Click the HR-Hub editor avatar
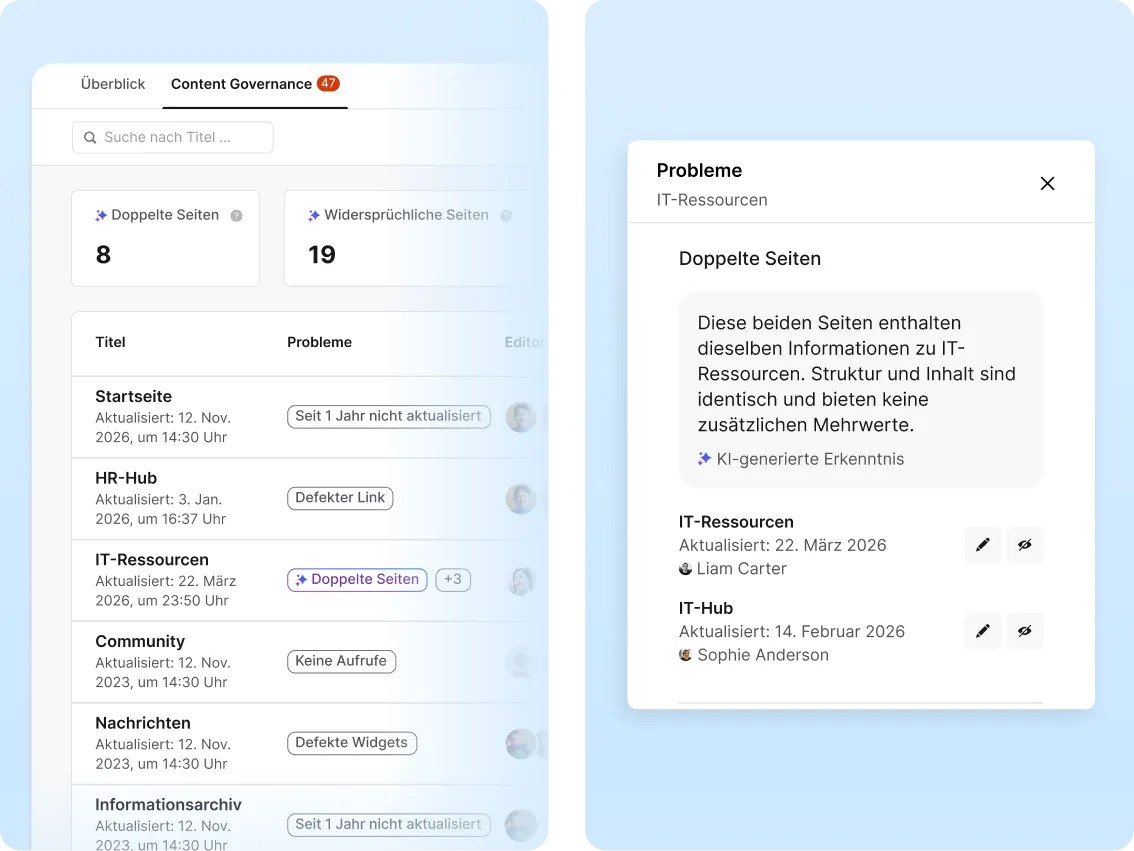The image size is (1134, 851). click(520, 499)
